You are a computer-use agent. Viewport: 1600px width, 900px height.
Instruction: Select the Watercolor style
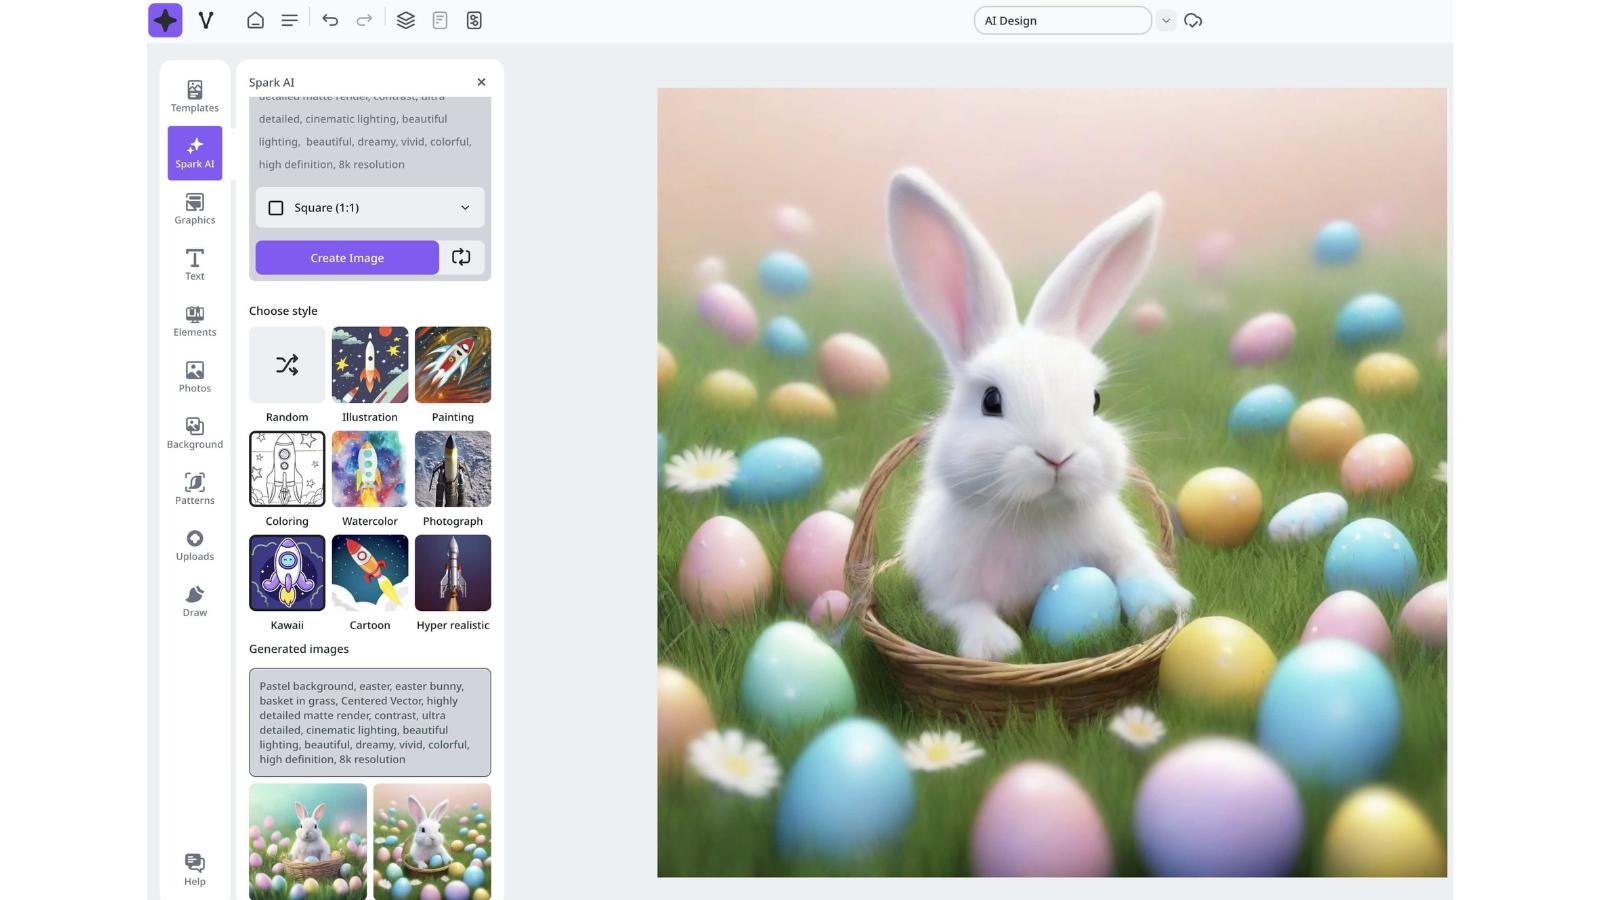coord(369,468)
